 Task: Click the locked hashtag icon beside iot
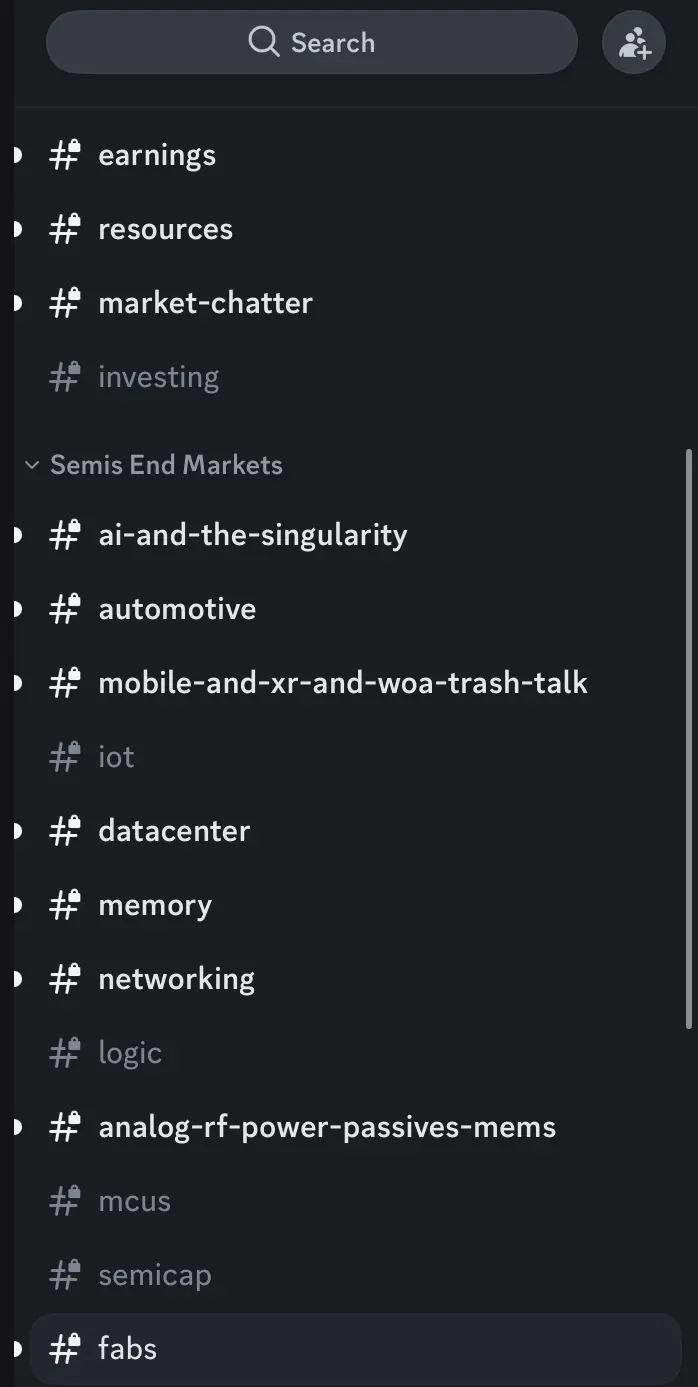65,757
